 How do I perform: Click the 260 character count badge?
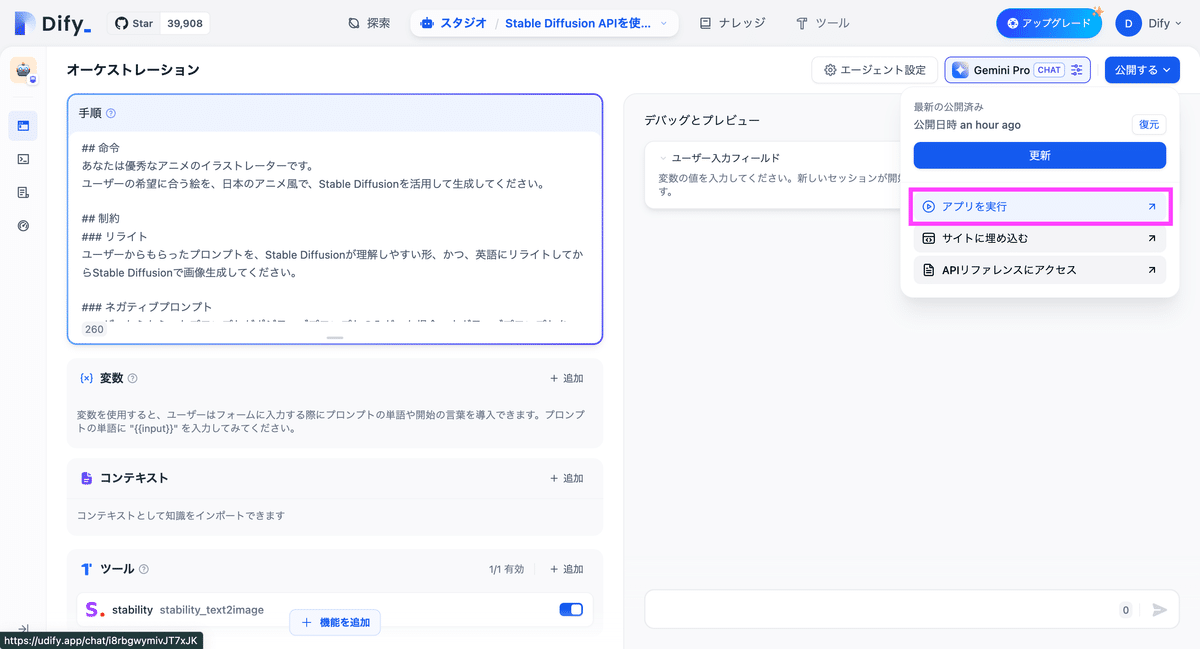[x=94, y=329]
